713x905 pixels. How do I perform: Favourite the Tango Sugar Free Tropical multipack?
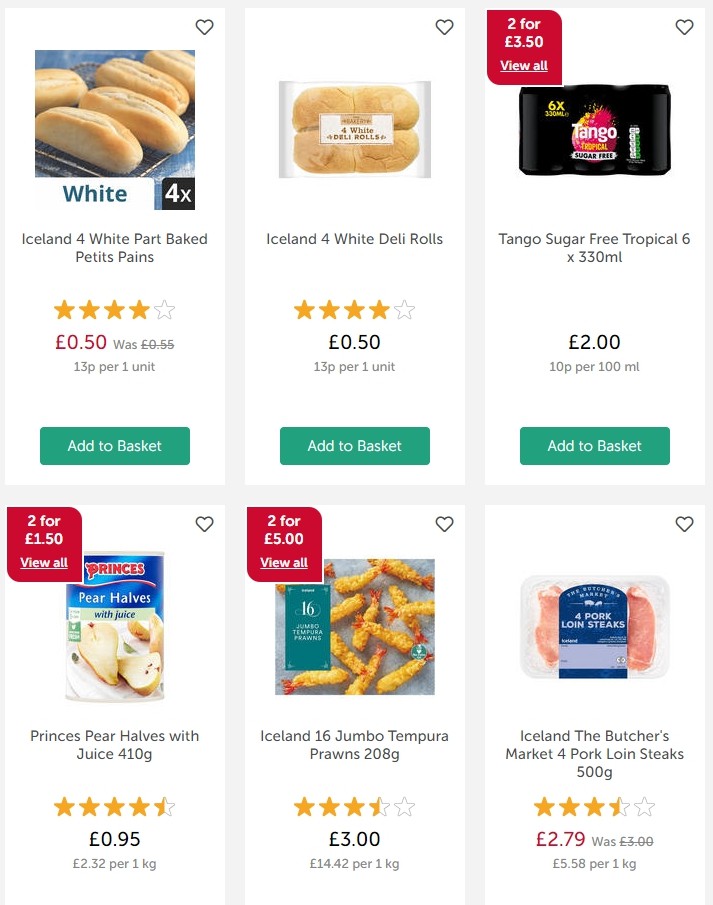tap(684, 27)
